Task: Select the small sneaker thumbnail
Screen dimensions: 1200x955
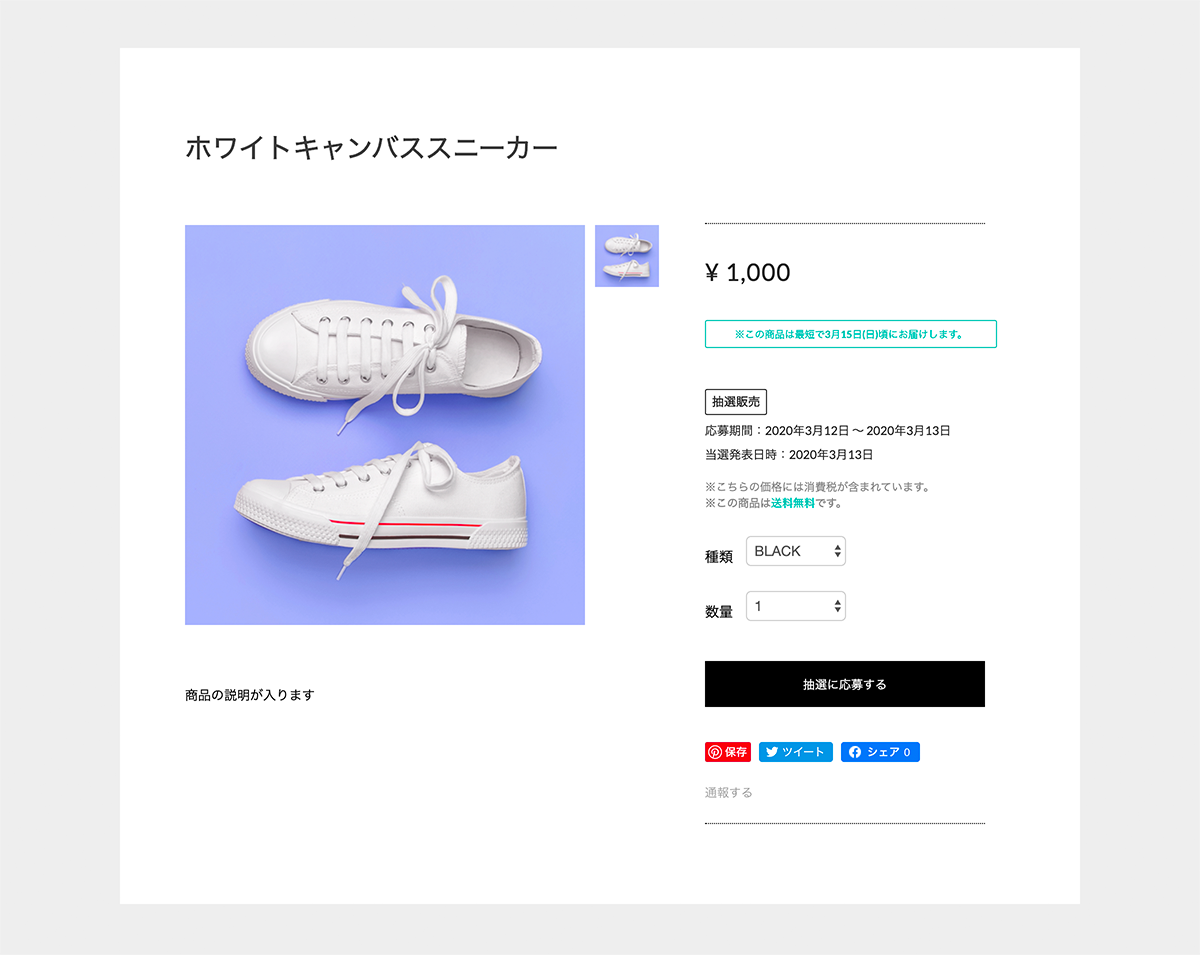Action: pyautogui.click(x=627, y=256)
